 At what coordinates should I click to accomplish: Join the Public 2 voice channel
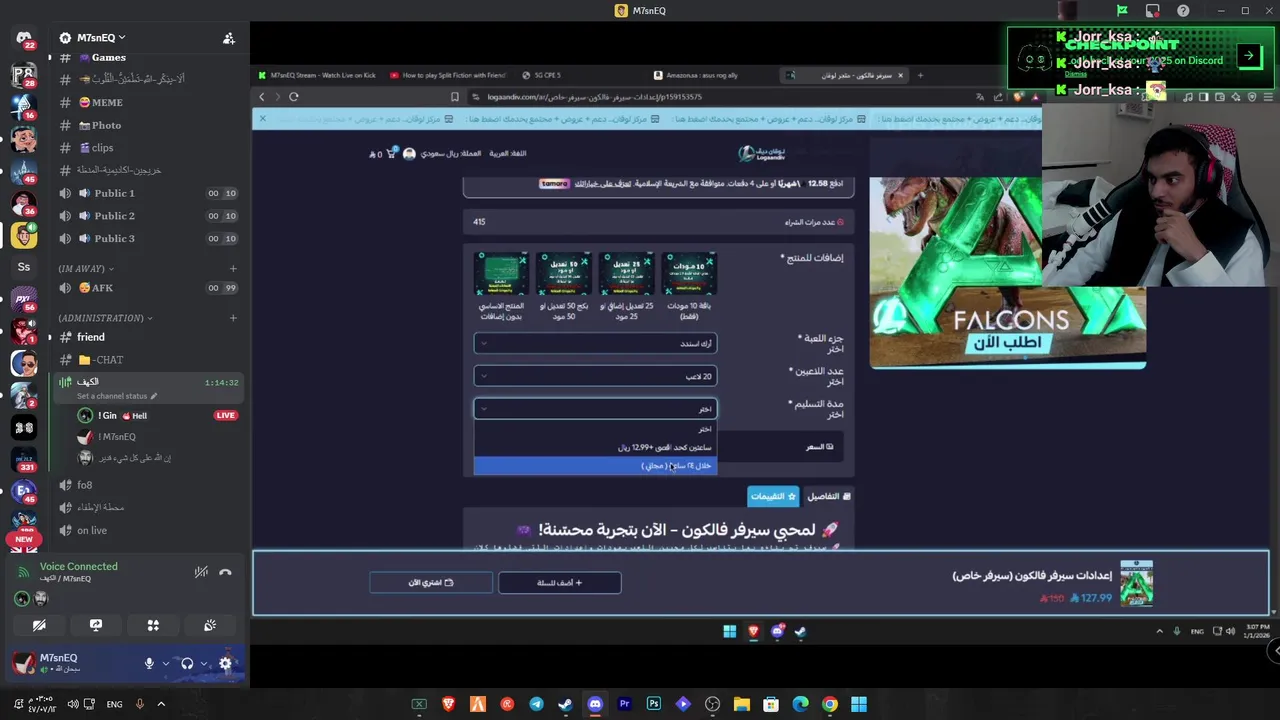click(146, 215)
